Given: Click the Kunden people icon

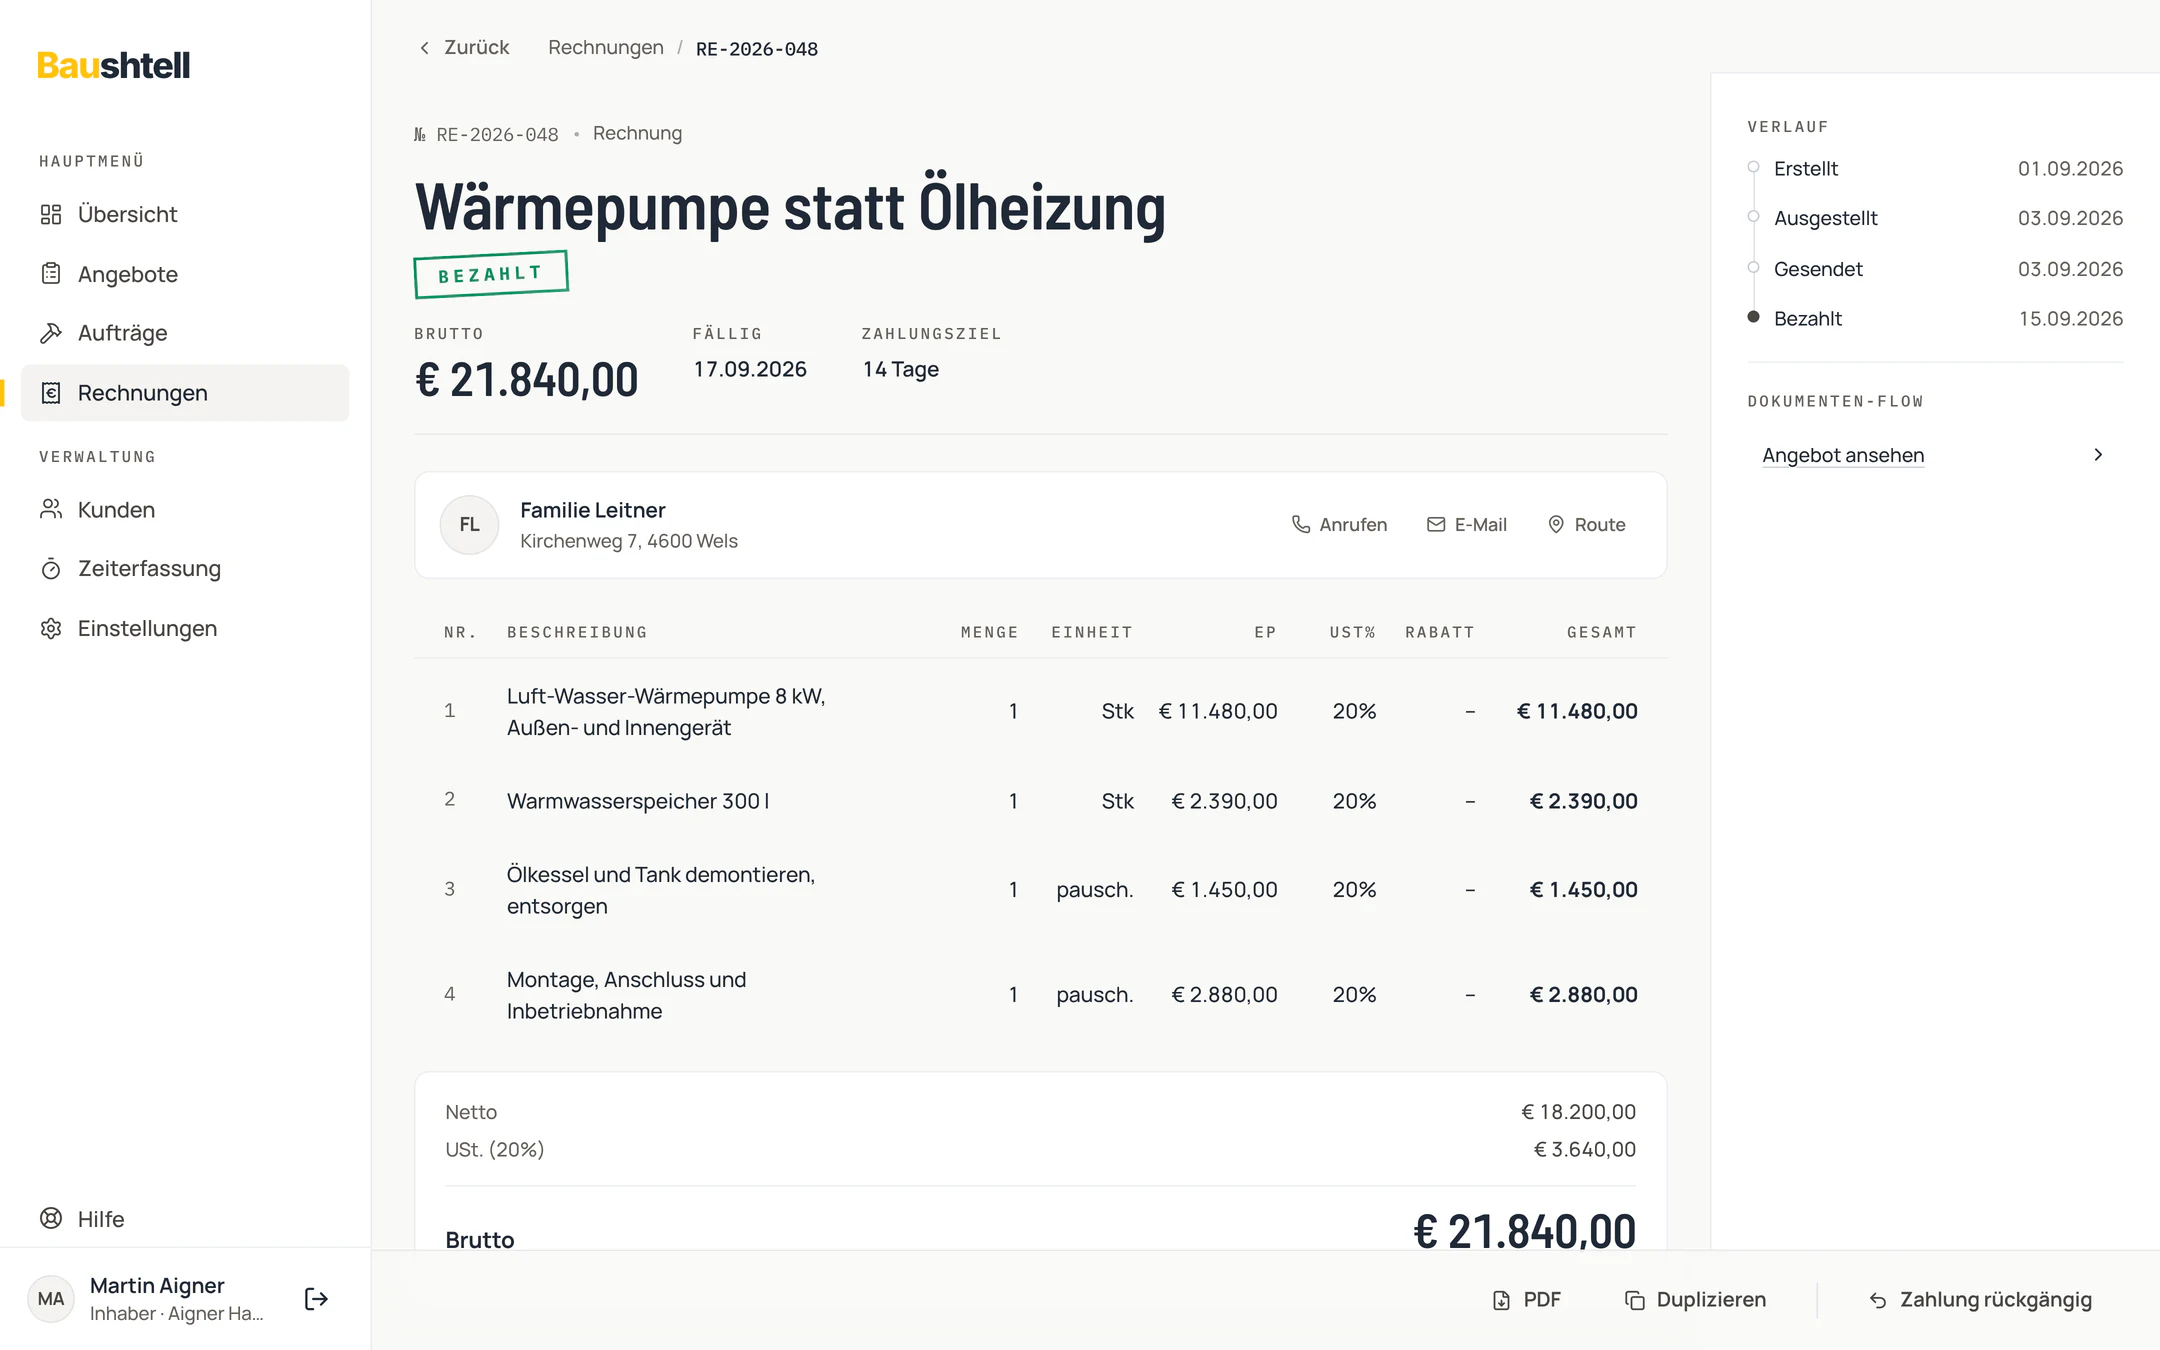Looking at the screenshot, I should [x=51, y=510].
